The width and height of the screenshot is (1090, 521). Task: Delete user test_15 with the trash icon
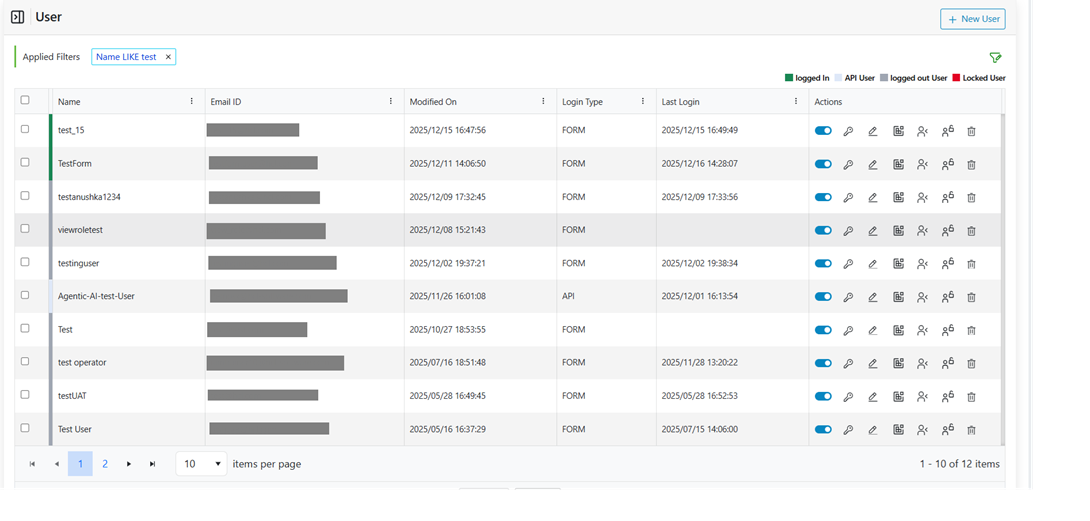pos(972,131)
